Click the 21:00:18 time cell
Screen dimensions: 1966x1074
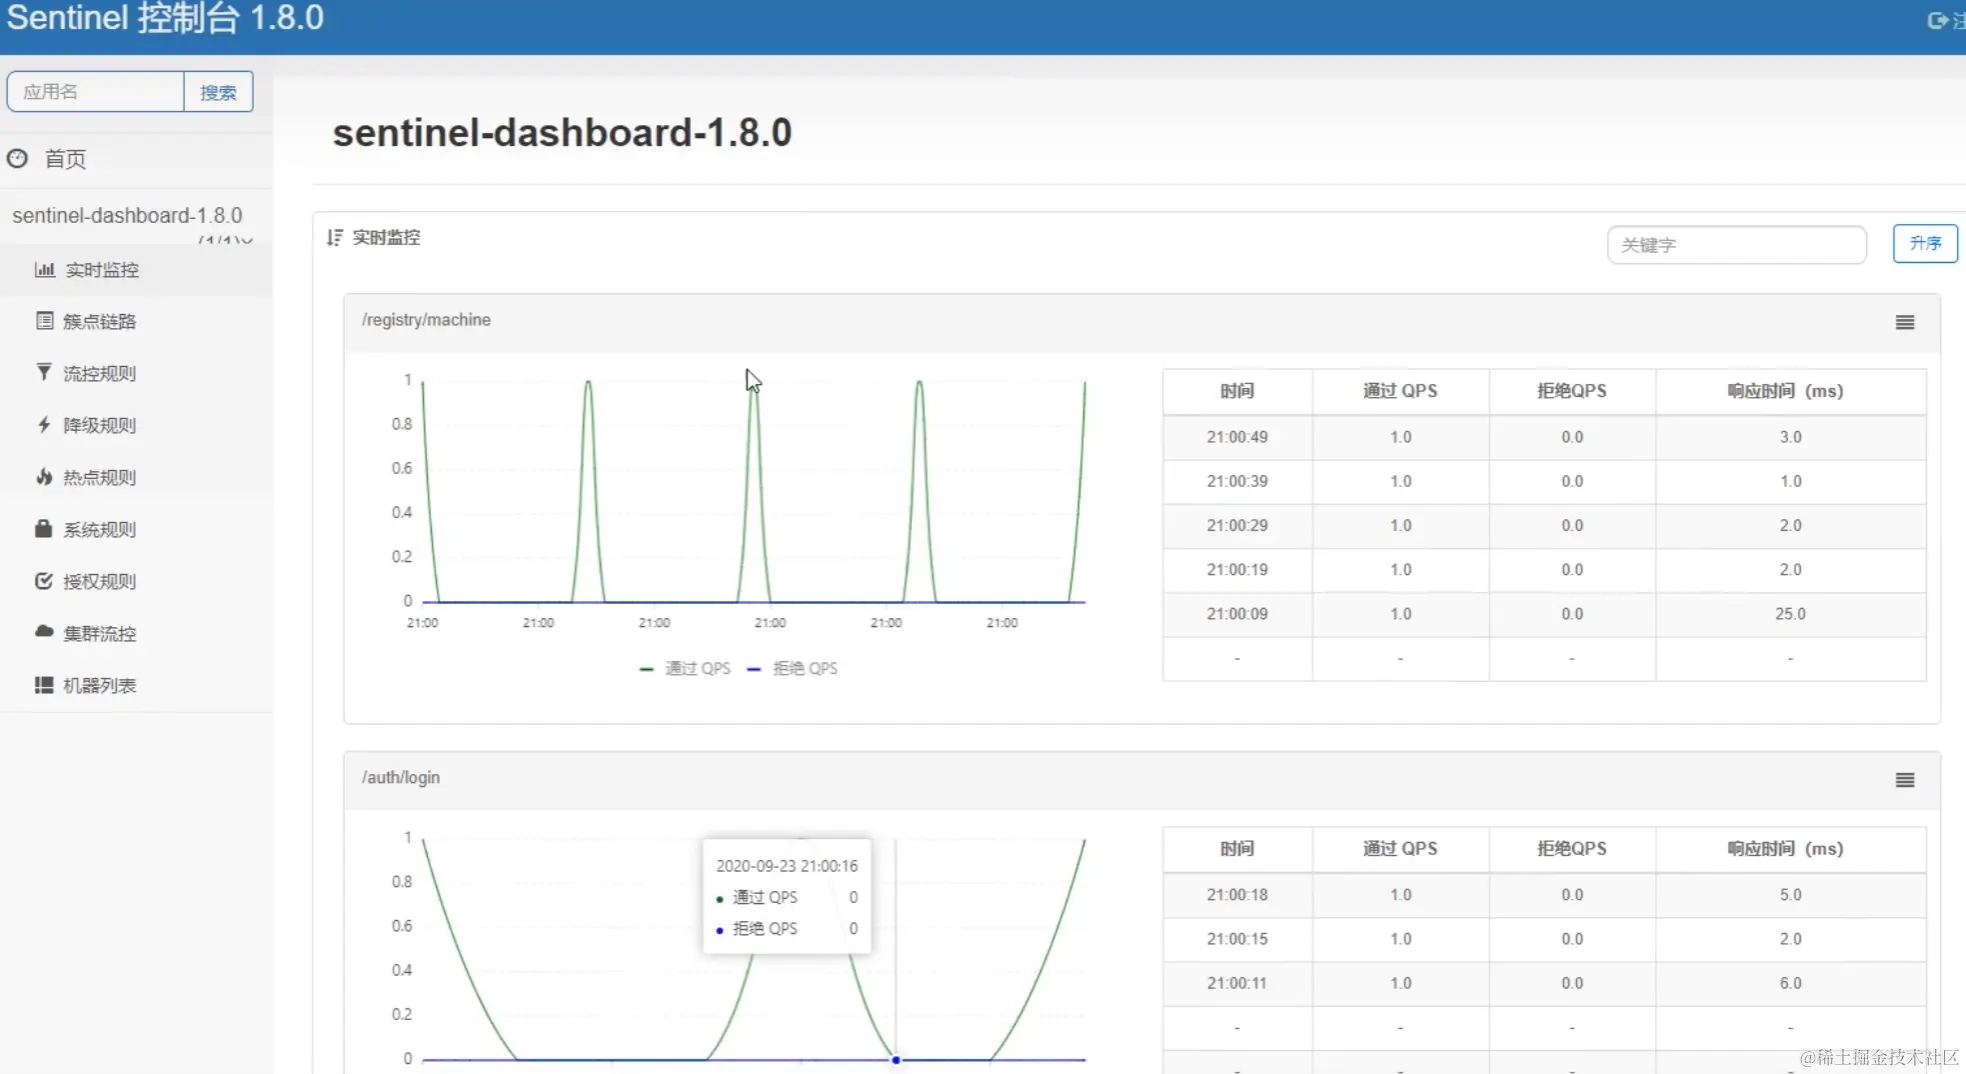point(1237,895)
